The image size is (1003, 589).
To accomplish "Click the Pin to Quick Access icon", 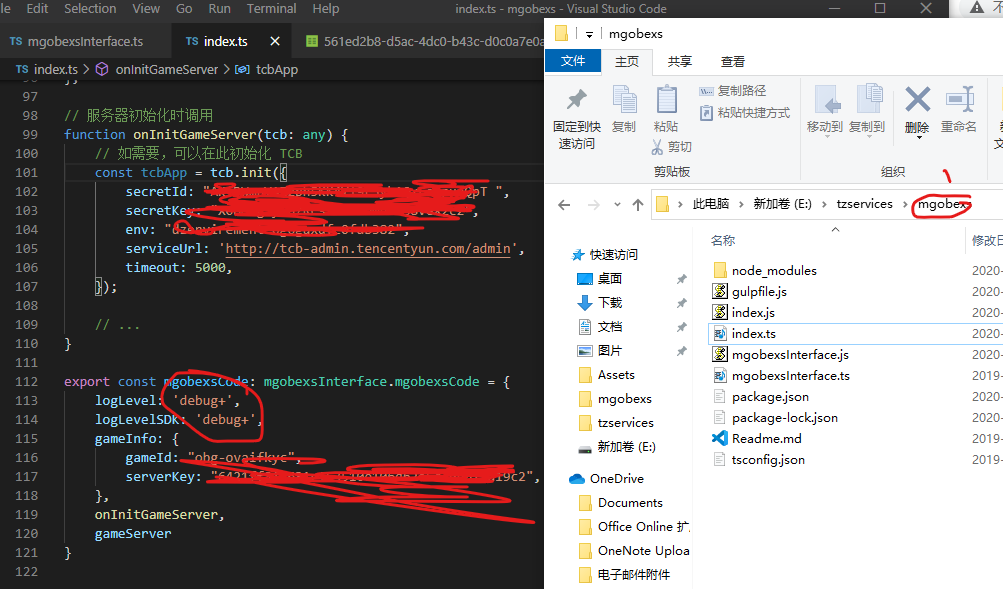I will click(576, 100).
